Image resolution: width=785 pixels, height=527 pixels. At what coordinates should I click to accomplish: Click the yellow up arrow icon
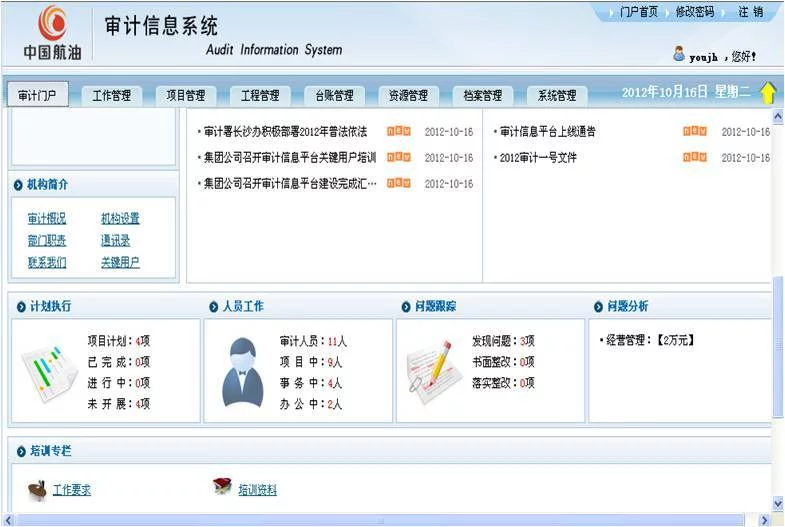(767, 93)
